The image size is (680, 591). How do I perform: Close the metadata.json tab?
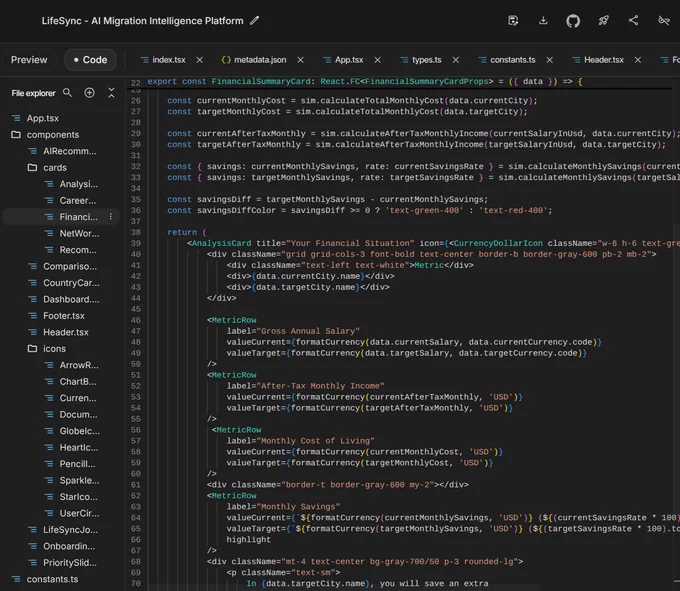point(301,60)
